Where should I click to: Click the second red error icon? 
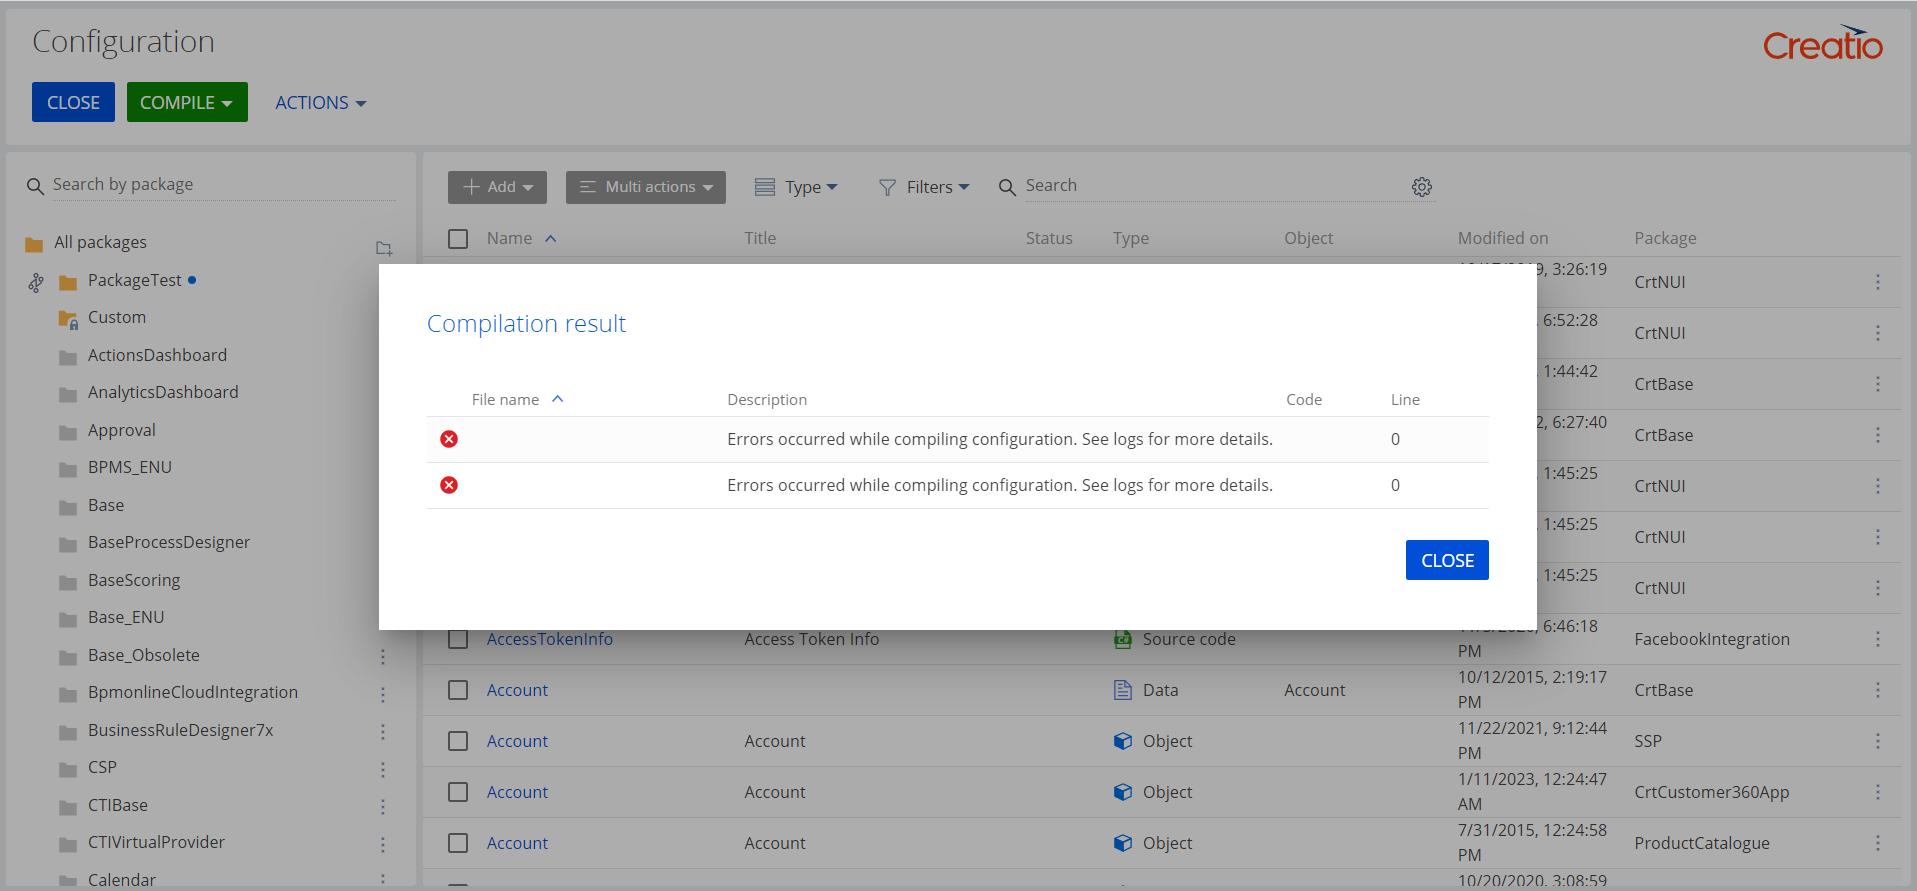[x=449, y=485]
